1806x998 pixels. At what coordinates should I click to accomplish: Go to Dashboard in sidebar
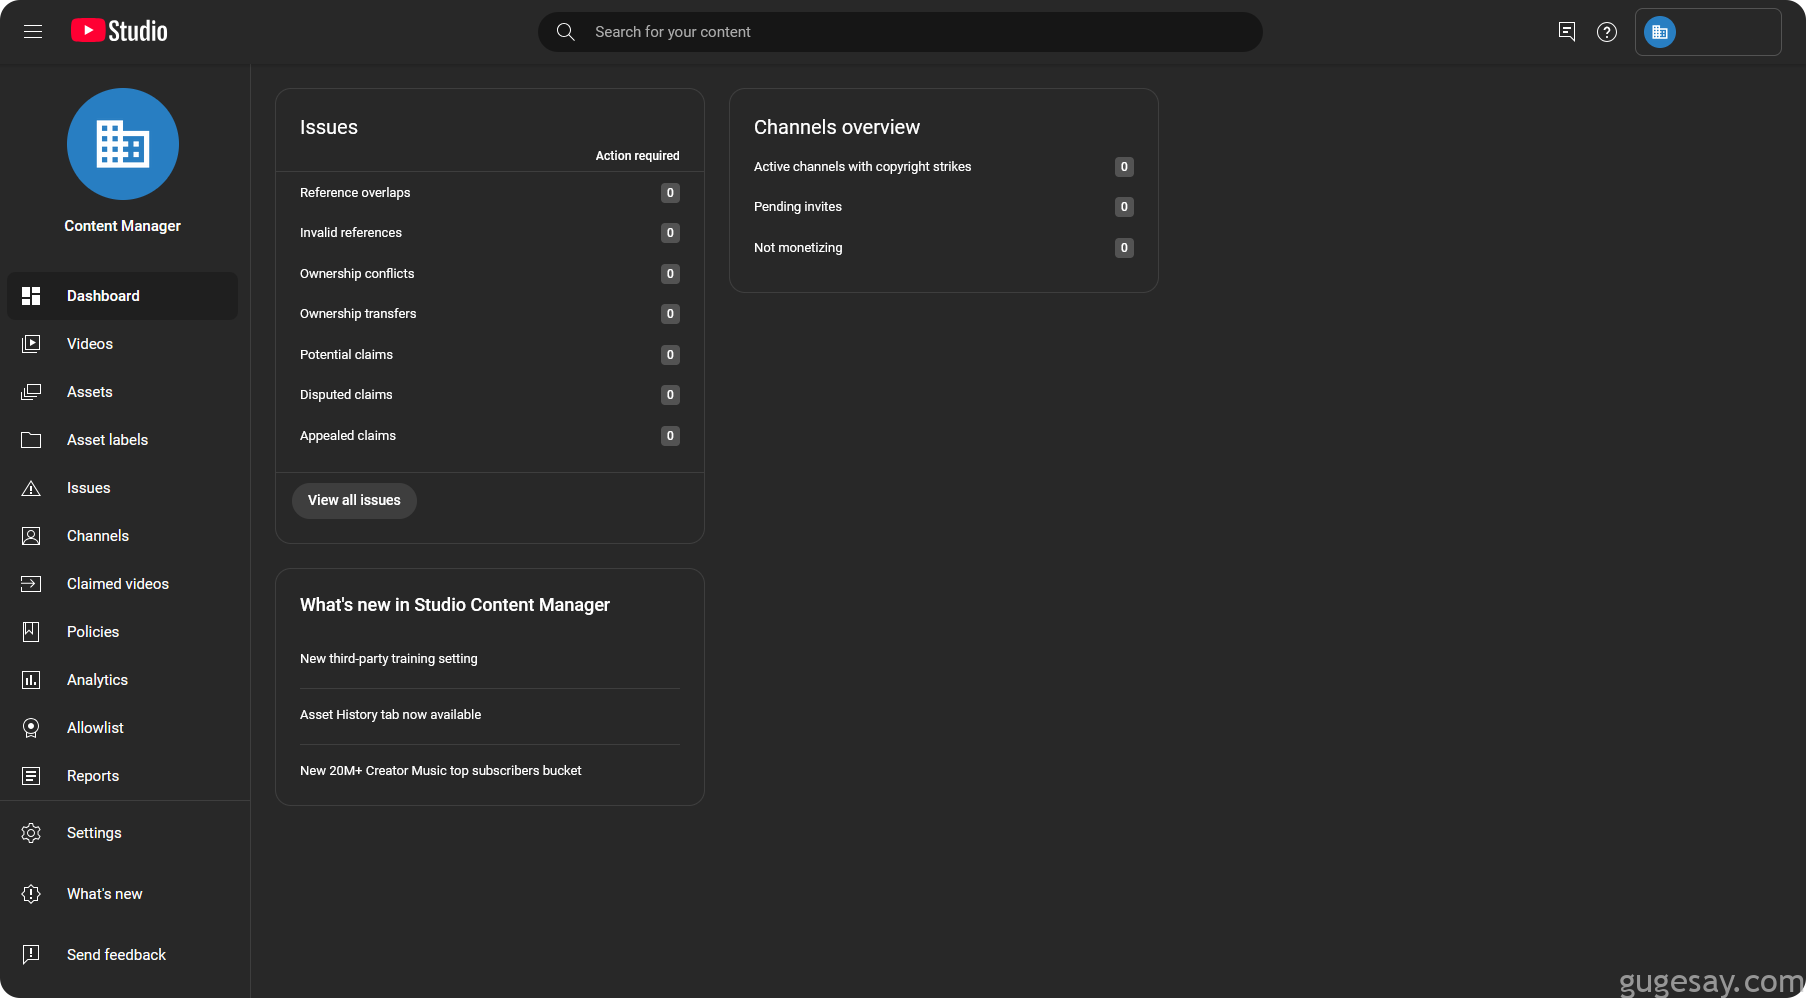(x=123, y=296)
